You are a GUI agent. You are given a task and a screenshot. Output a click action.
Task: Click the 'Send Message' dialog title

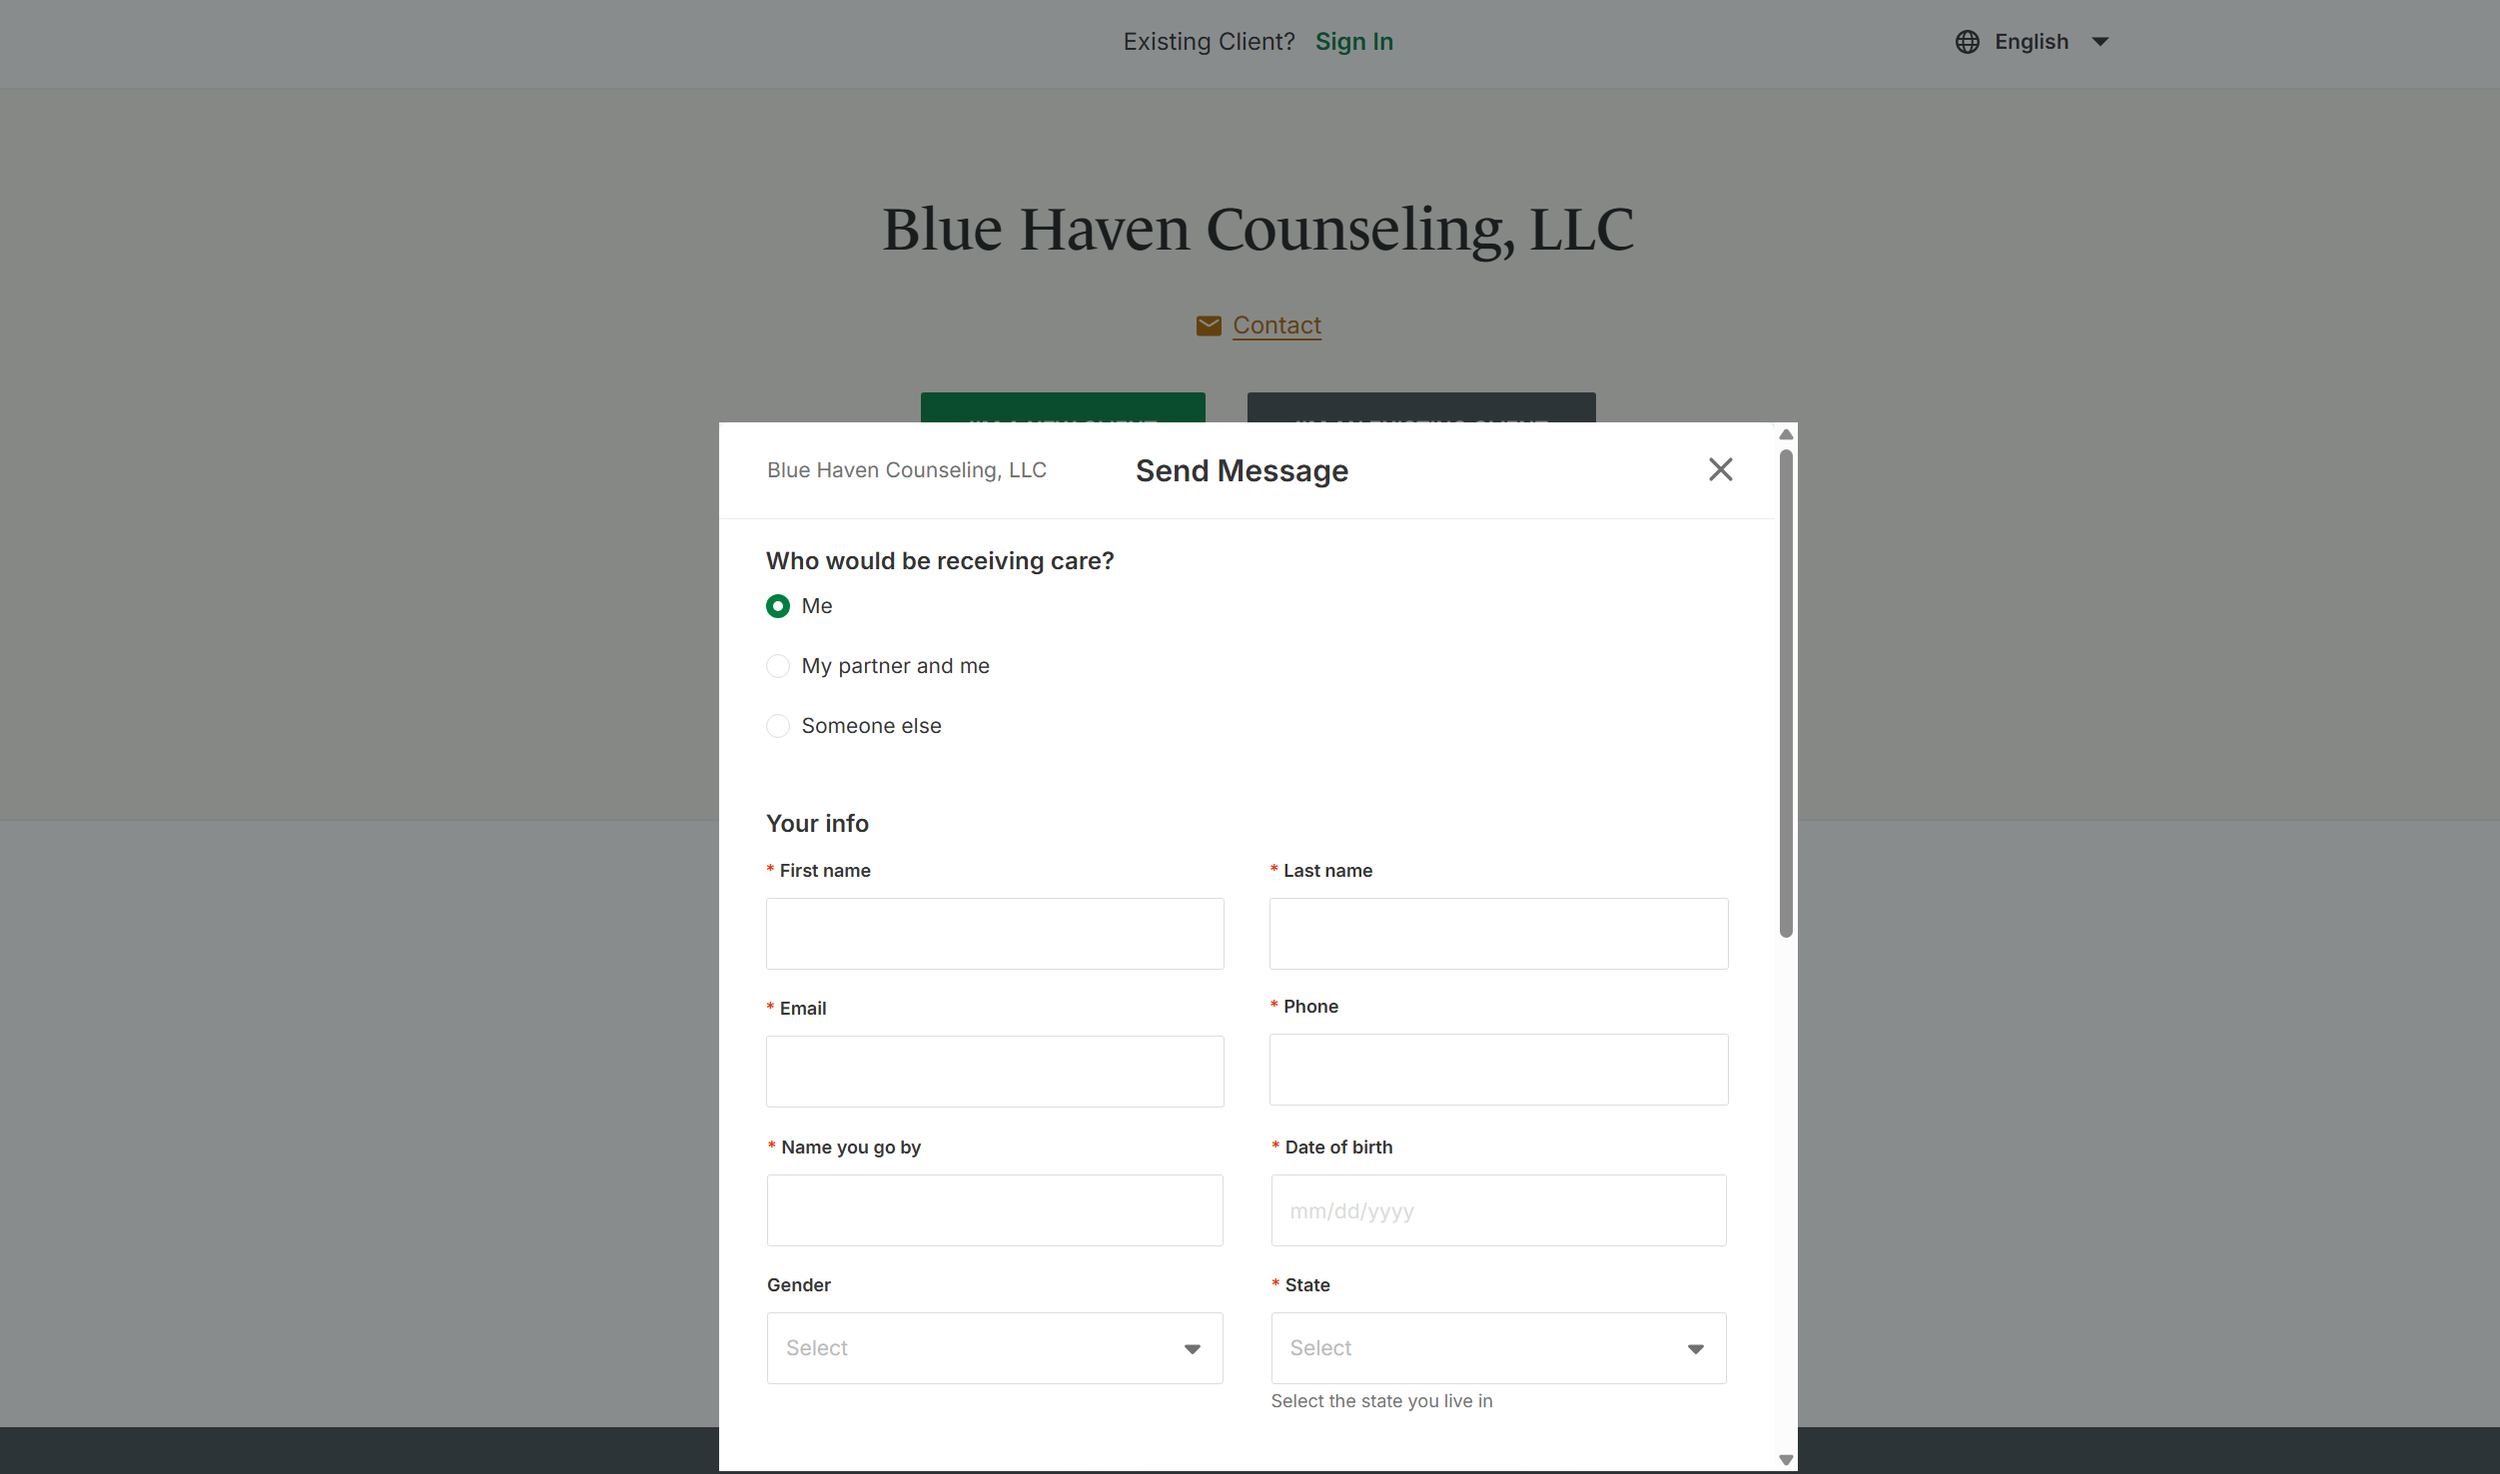[1241, 471]
